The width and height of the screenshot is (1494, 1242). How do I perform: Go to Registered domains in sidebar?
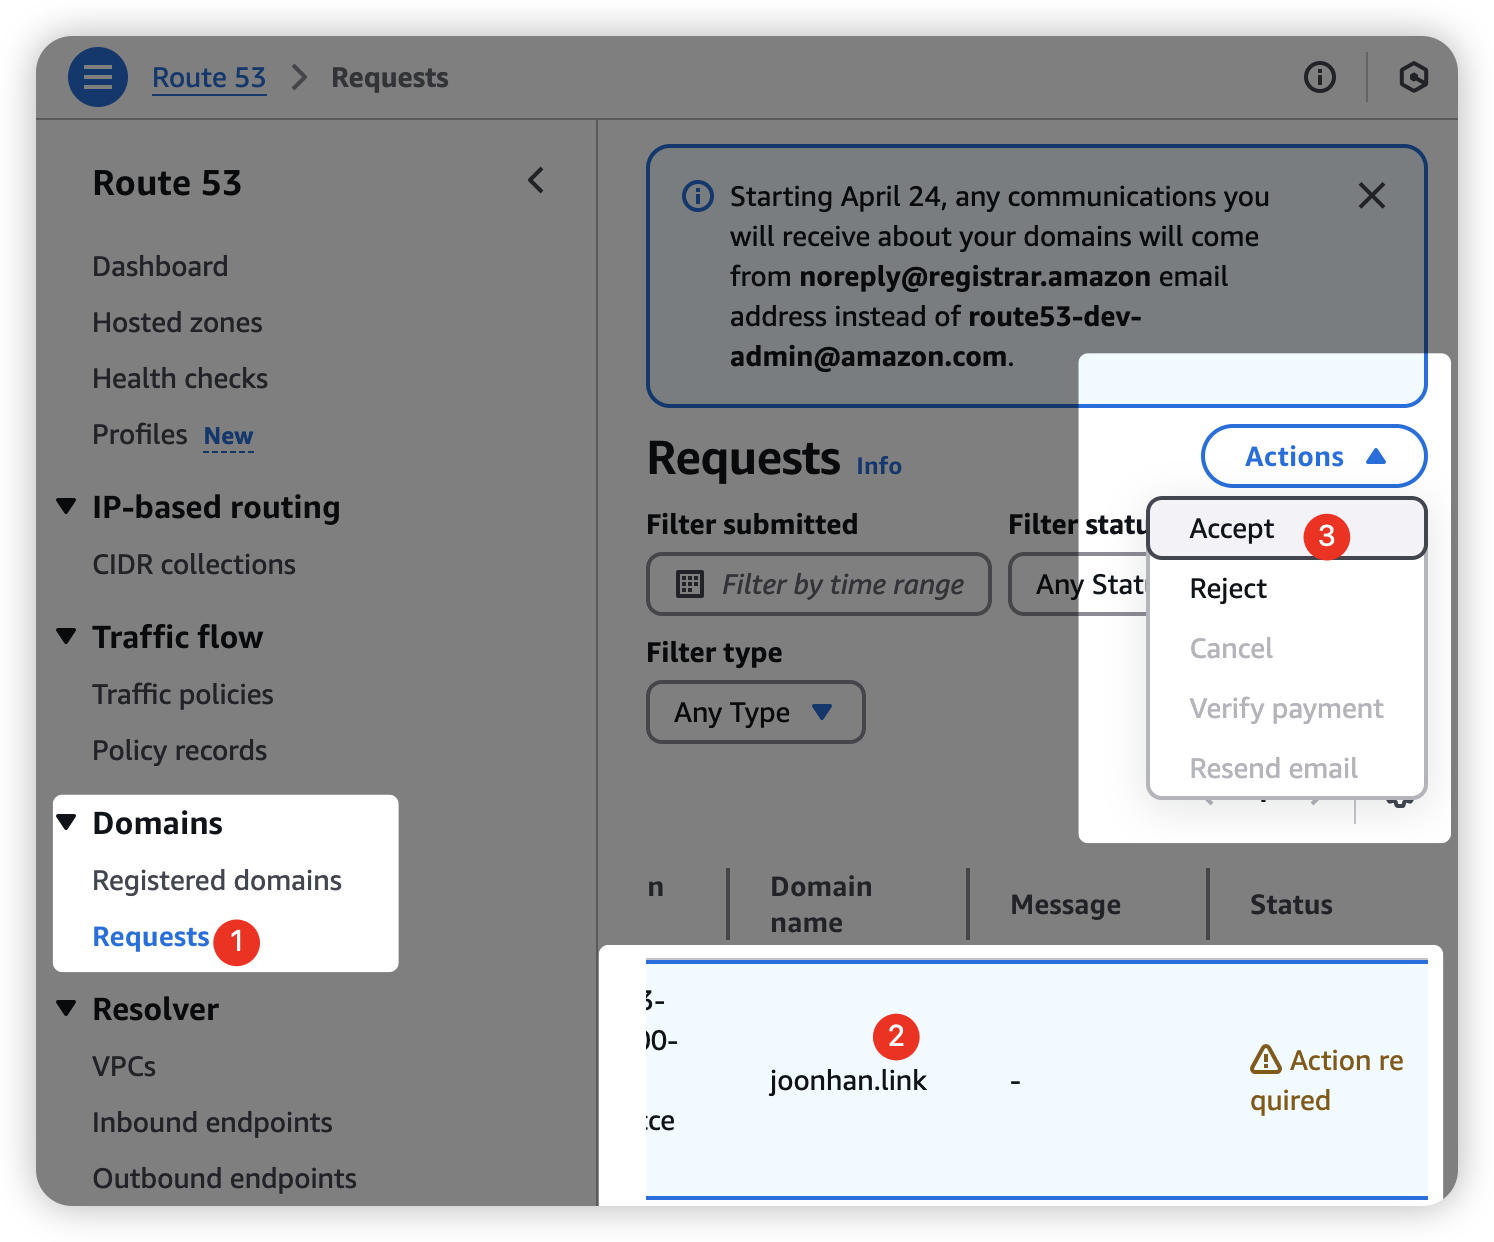(x=217, y=880)
